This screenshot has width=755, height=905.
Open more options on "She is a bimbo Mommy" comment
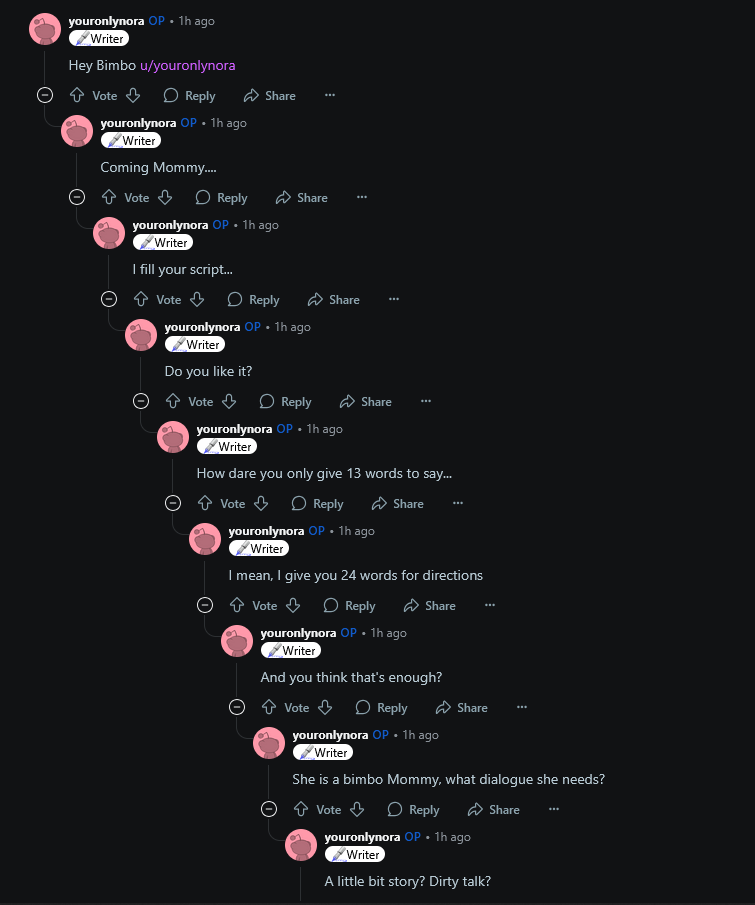point(554,809)
